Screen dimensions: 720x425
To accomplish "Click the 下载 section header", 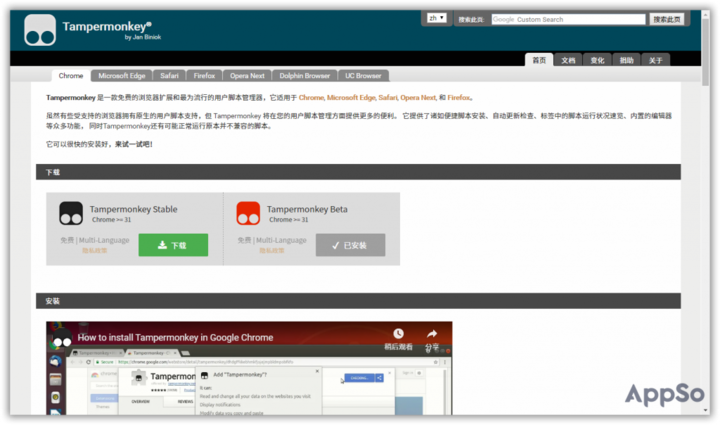I will (x=358, y=172).
